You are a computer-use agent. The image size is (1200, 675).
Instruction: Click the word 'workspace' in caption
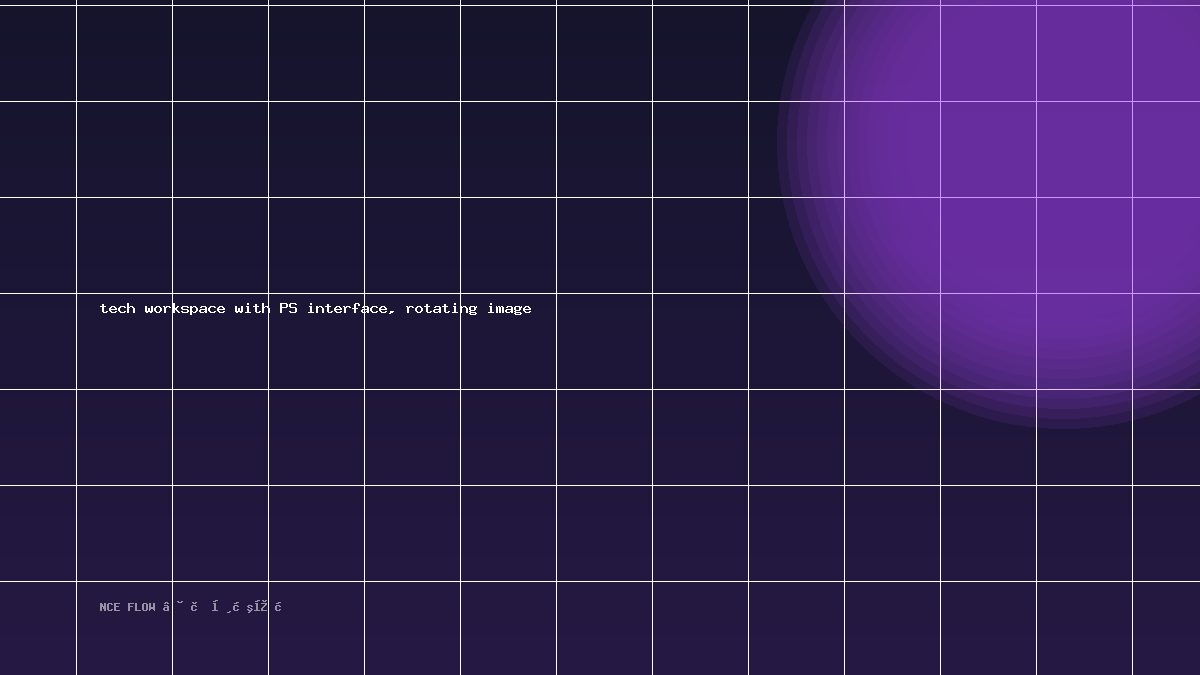pyautogui.click(x=185, y=309)
